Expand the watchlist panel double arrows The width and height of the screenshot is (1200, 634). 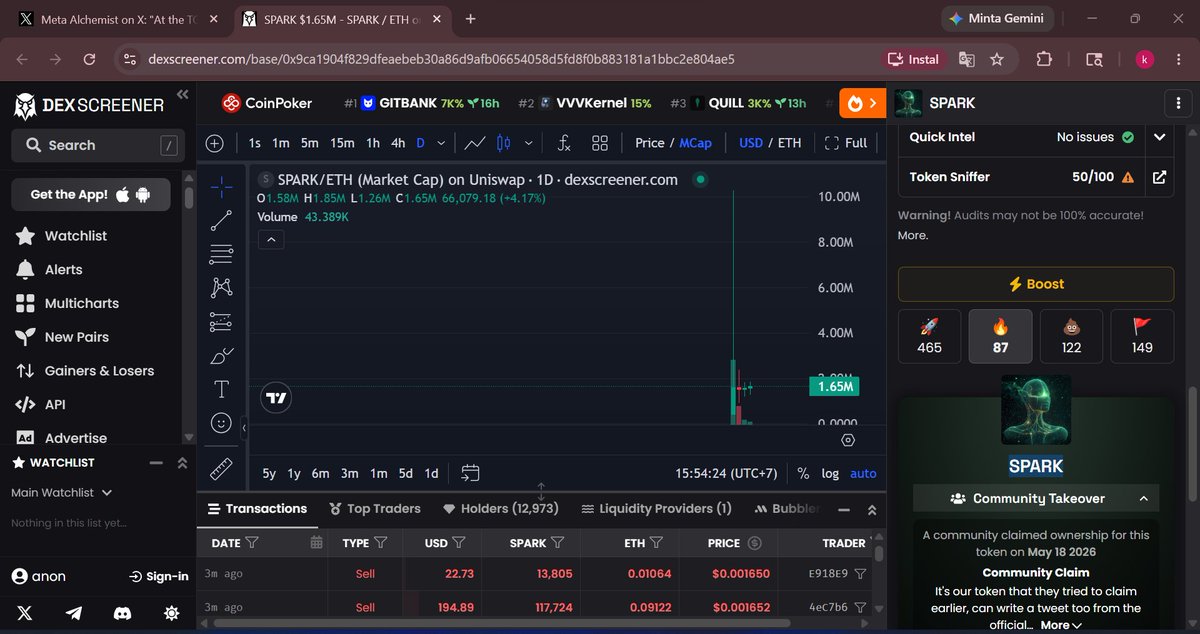click(x=182, y=463)
